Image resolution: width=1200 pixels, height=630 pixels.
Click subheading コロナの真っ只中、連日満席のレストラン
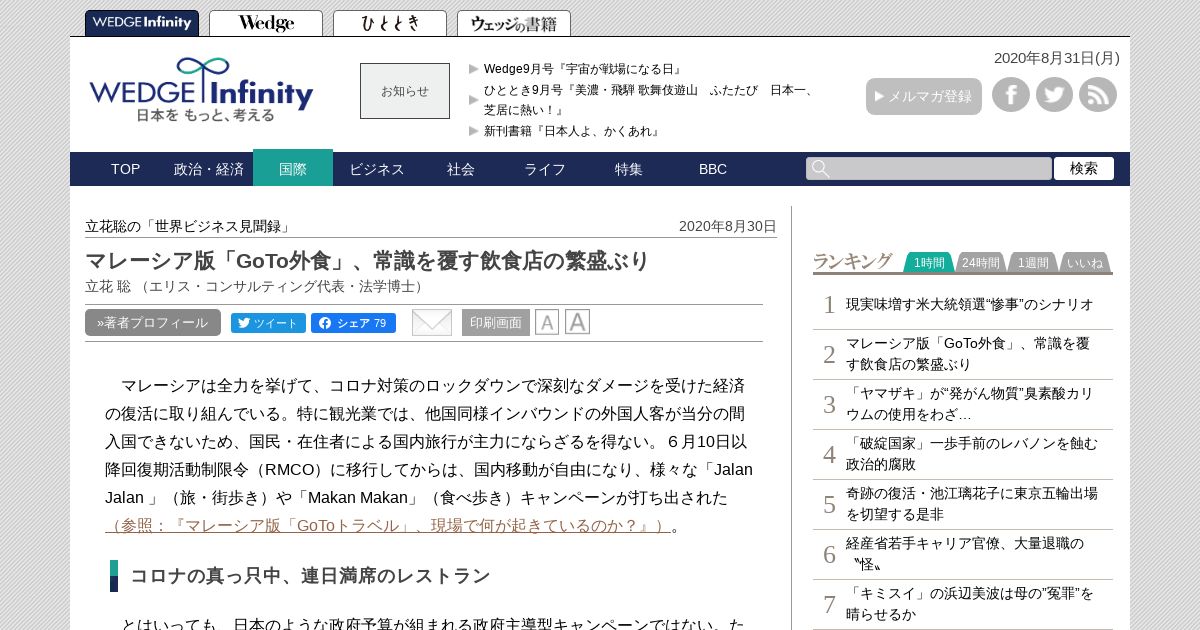point(310,576)
